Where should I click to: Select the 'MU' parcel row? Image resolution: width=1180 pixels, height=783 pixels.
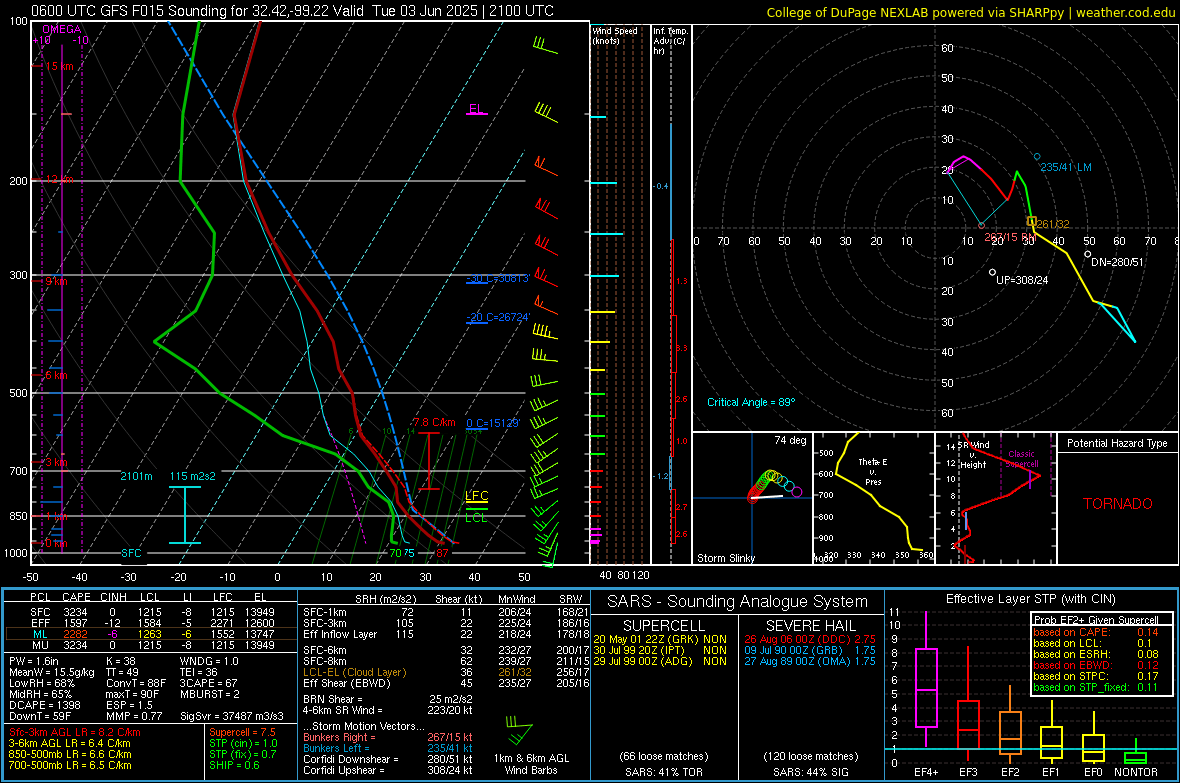[x=150, y=645]
